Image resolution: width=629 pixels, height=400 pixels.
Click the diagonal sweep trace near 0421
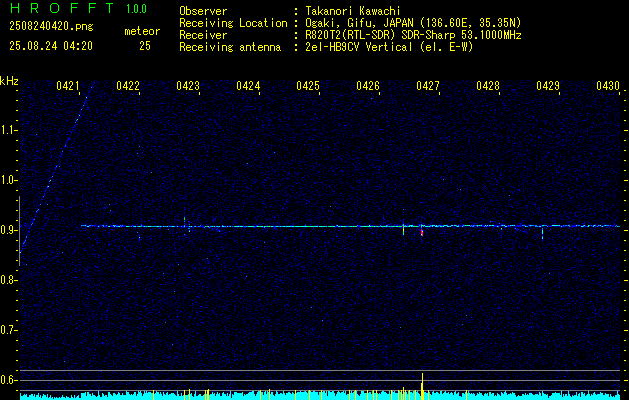tap(56, 169)
